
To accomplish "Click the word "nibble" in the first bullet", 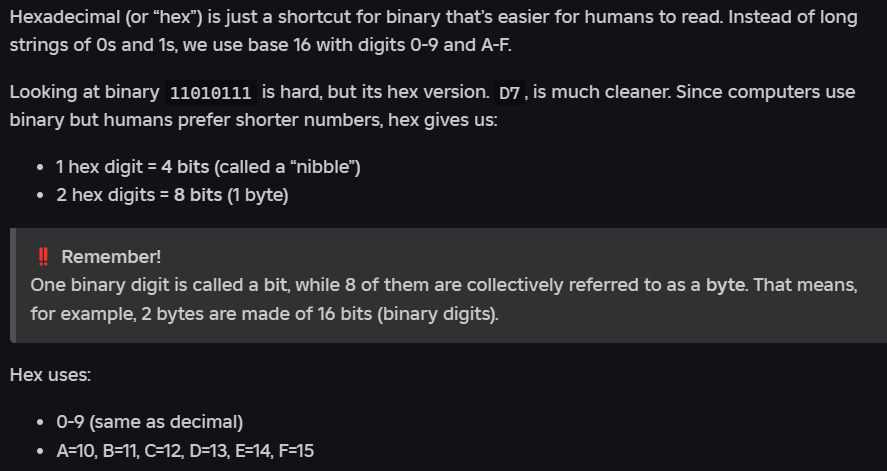I will click(322, 167).
